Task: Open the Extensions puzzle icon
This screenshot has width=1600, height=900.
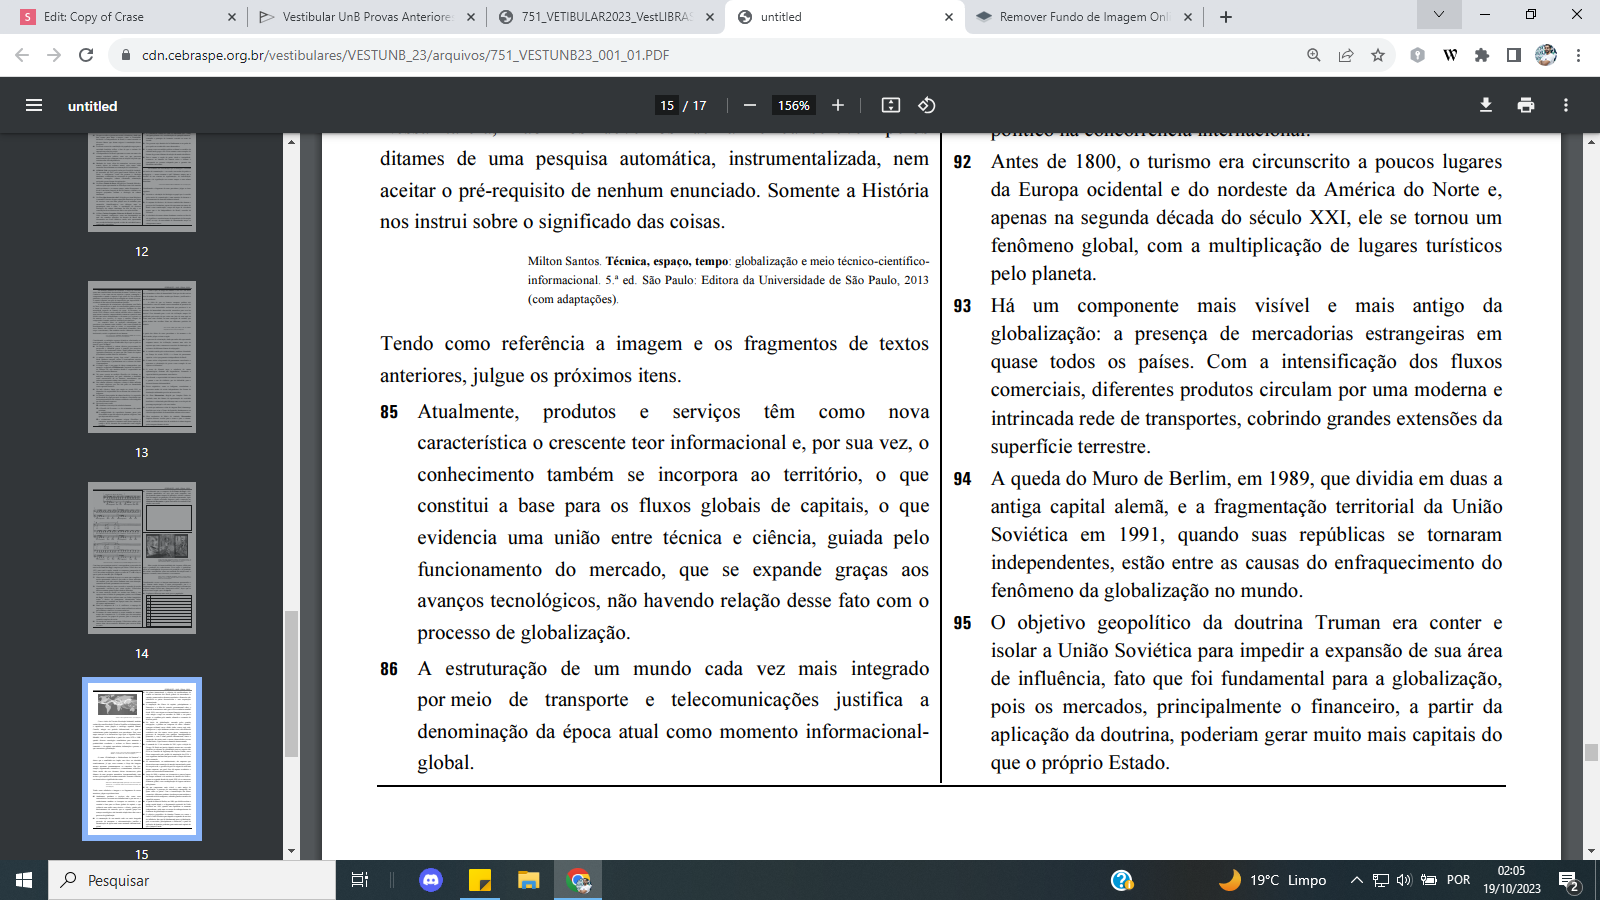Action: point(1482,55)
